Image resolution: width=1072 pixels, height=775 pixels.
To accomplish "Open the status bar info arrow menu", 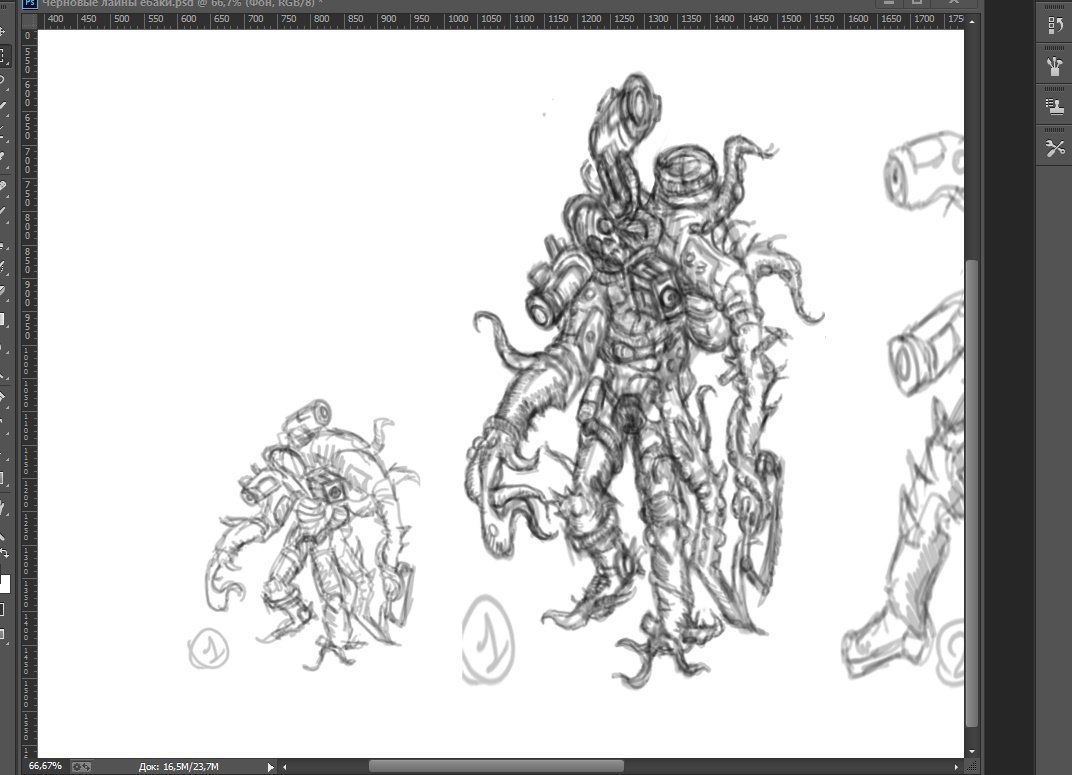I will pos(271,767).
